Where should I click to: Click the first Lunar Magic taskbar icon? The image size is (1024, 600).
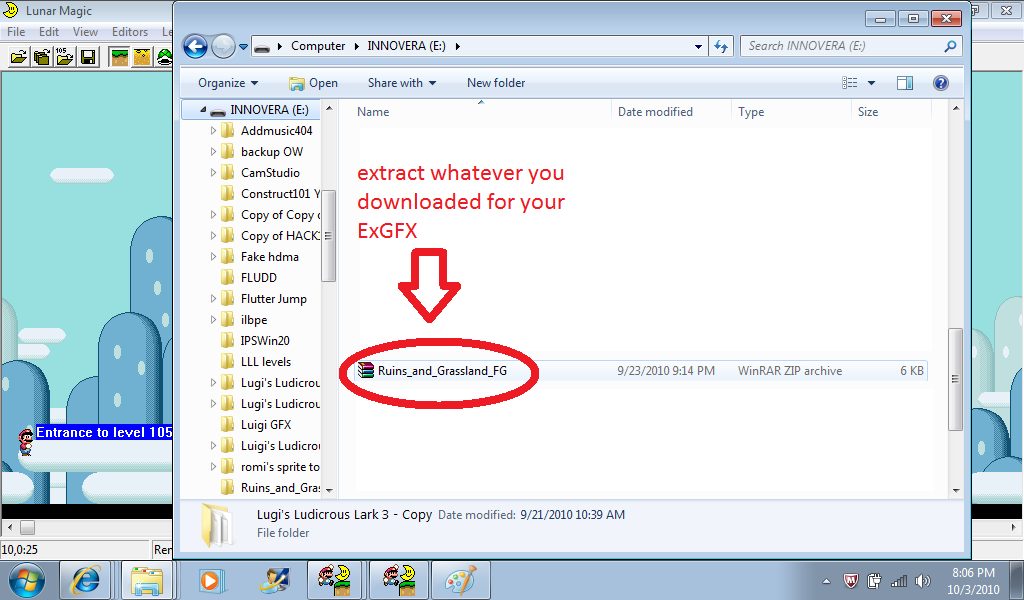click(x=334, y=580)
